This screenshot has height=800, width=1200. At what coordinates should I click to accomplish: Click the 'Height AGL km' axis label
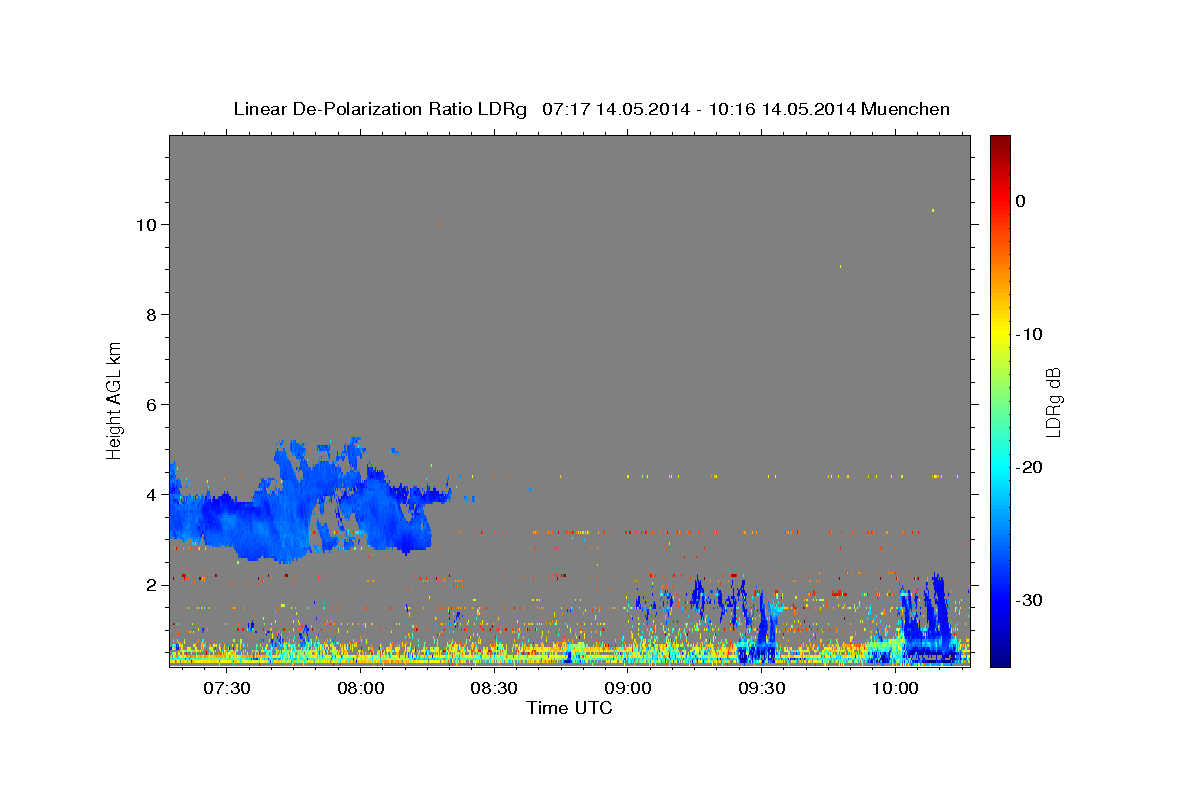click(114, 399)
